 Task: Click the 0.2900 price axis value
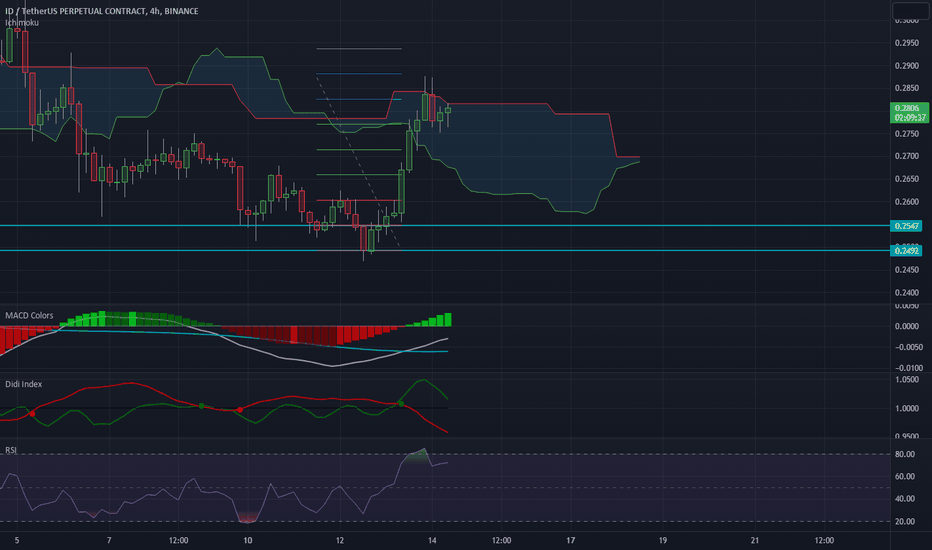click(906, 65)
